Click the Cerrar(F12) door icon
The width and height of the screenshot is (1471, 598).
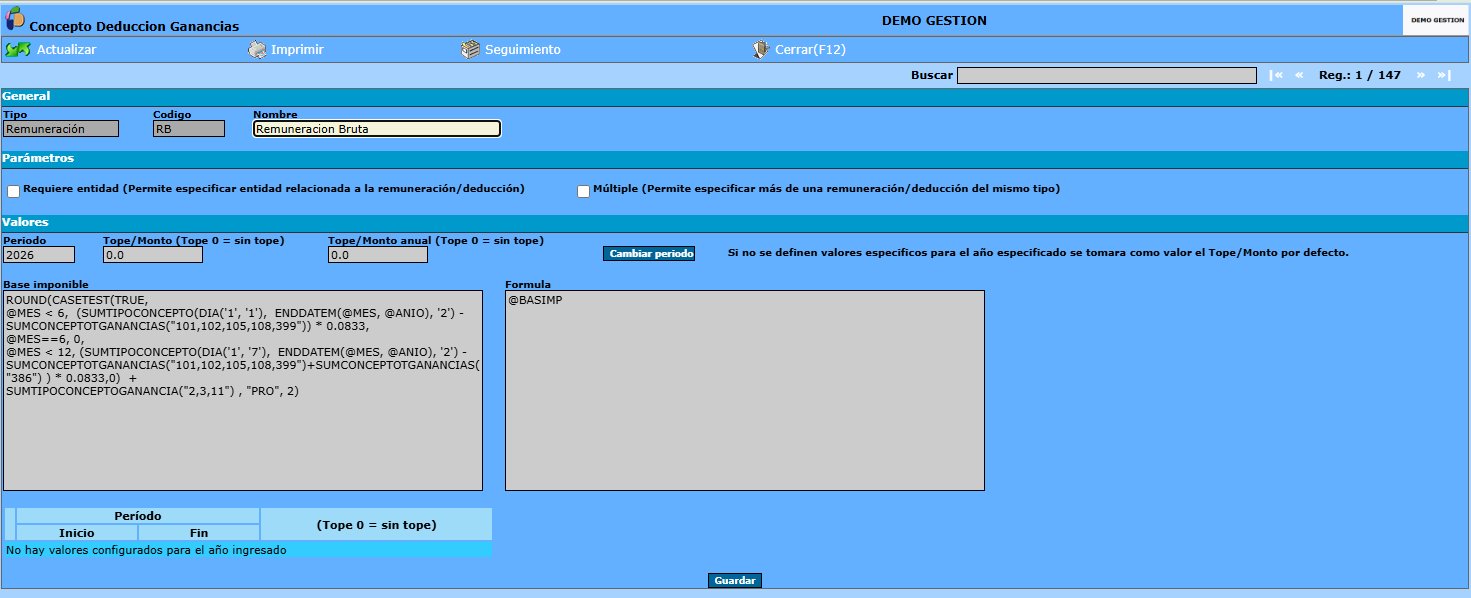(760, 49)
